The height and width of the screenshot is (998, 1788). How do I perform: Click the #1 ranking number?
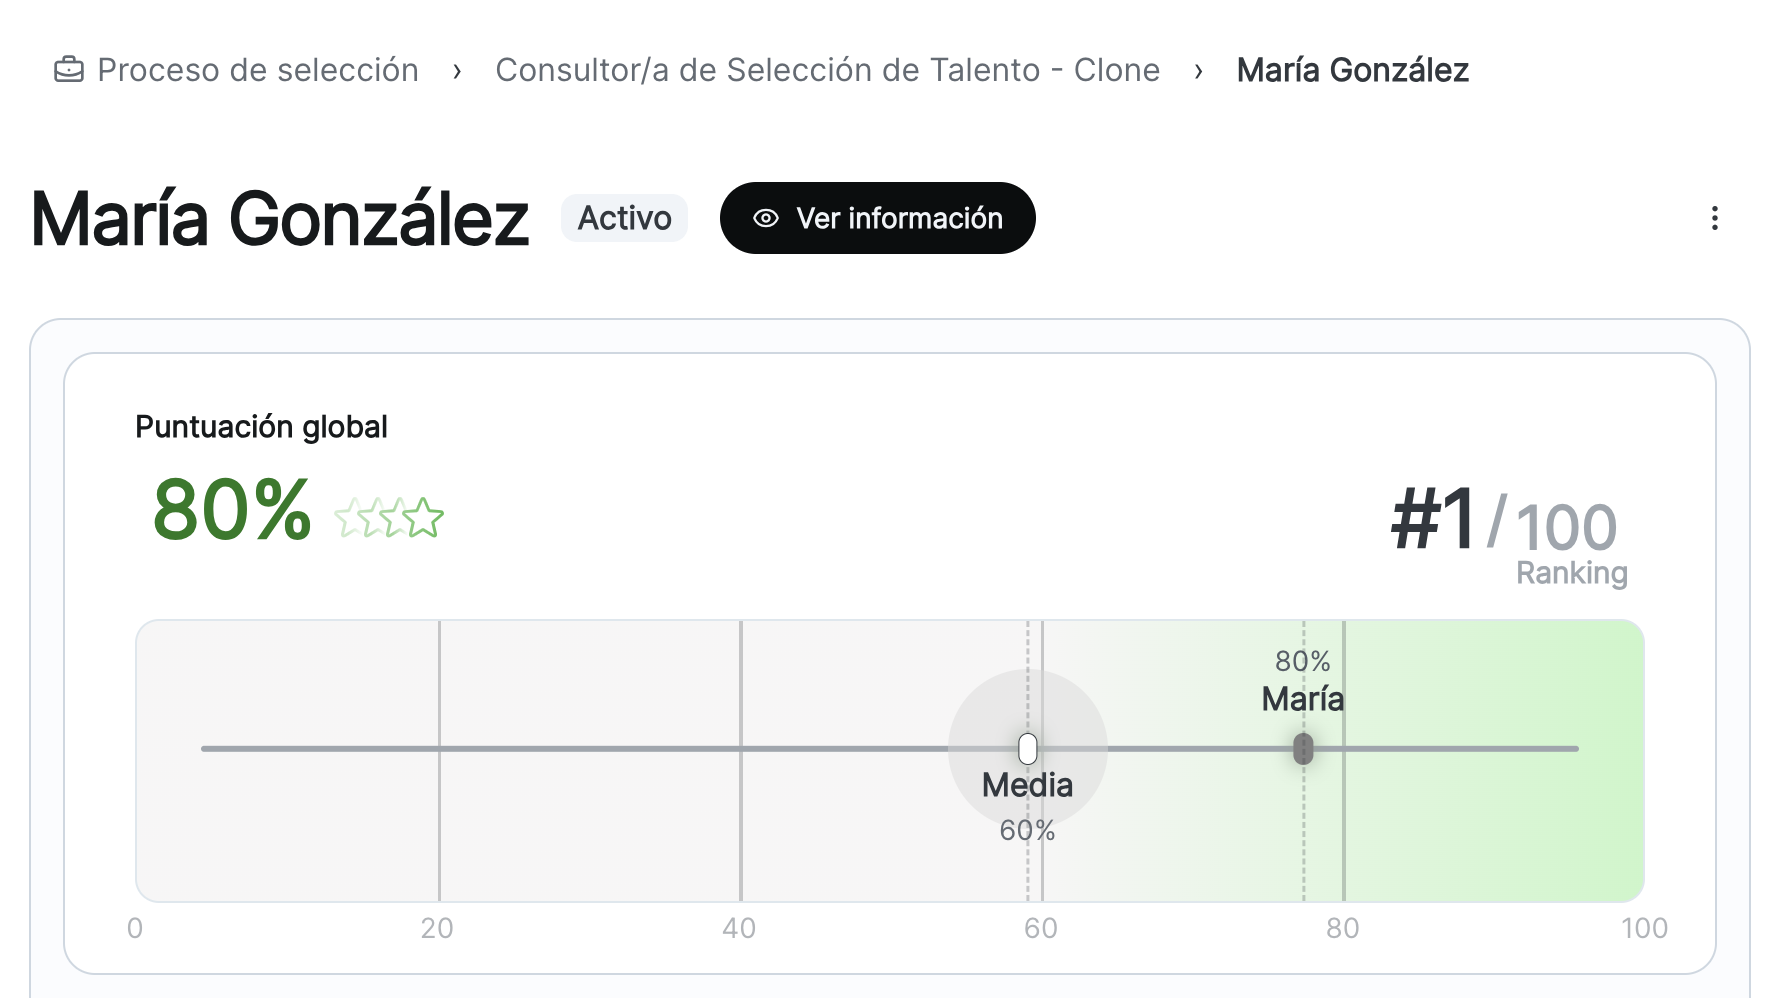pyautogui.click(x=1433, y=520)
